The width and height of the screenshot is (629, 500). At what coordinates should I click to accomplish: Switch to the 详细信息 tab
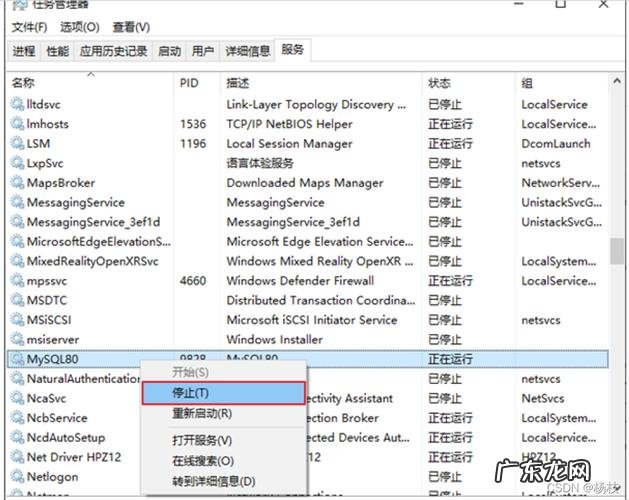coord(246,51)
